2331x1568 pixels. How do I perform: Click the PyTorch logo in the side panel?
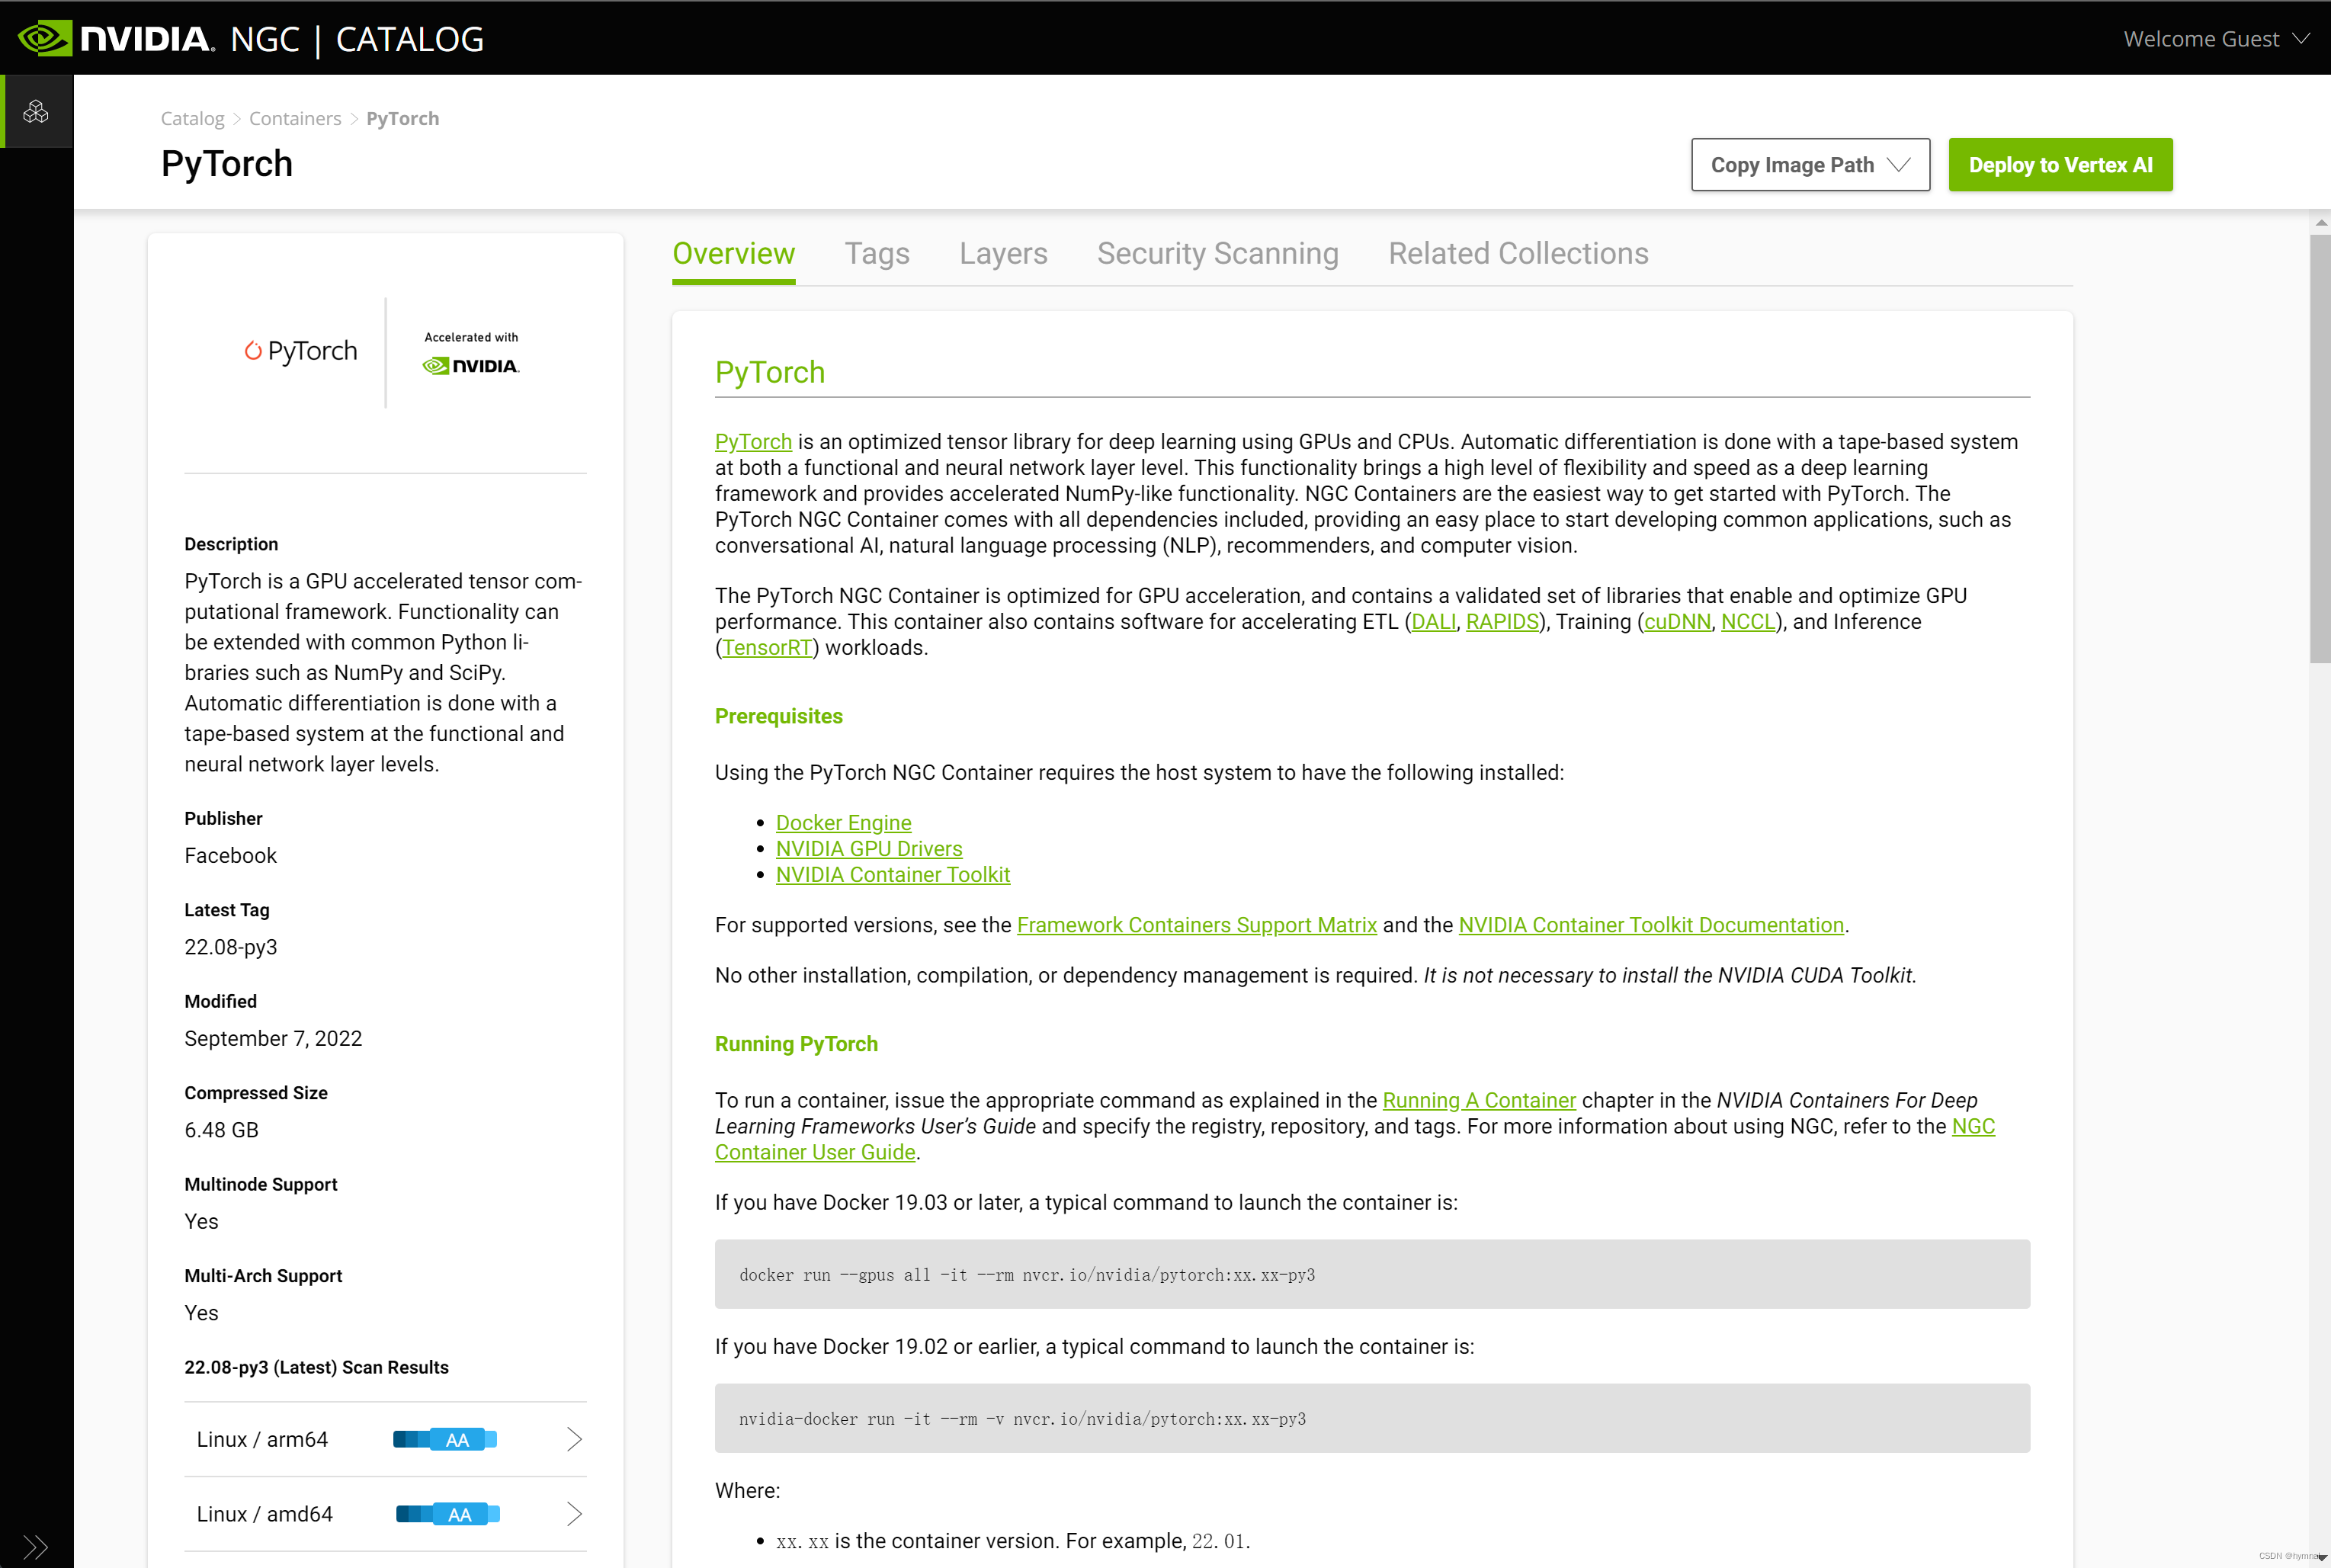tap(300, 351)
